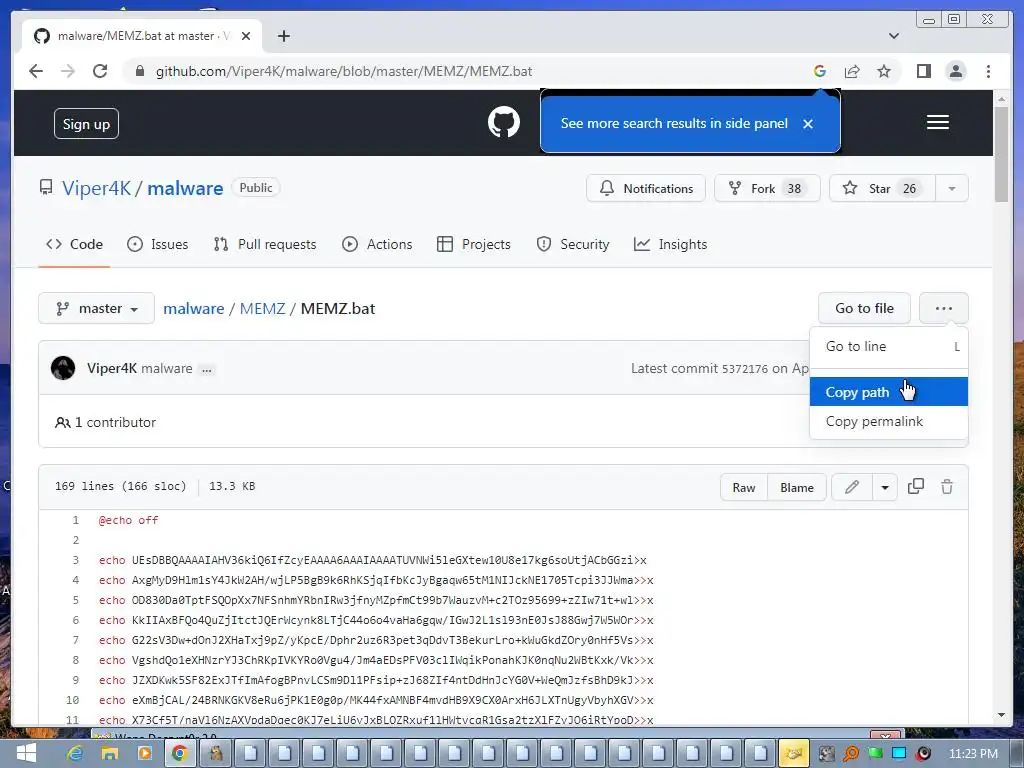The image size is (1024, 768).
Task: Switch to the Projects tab
Action: click(473, 244)
